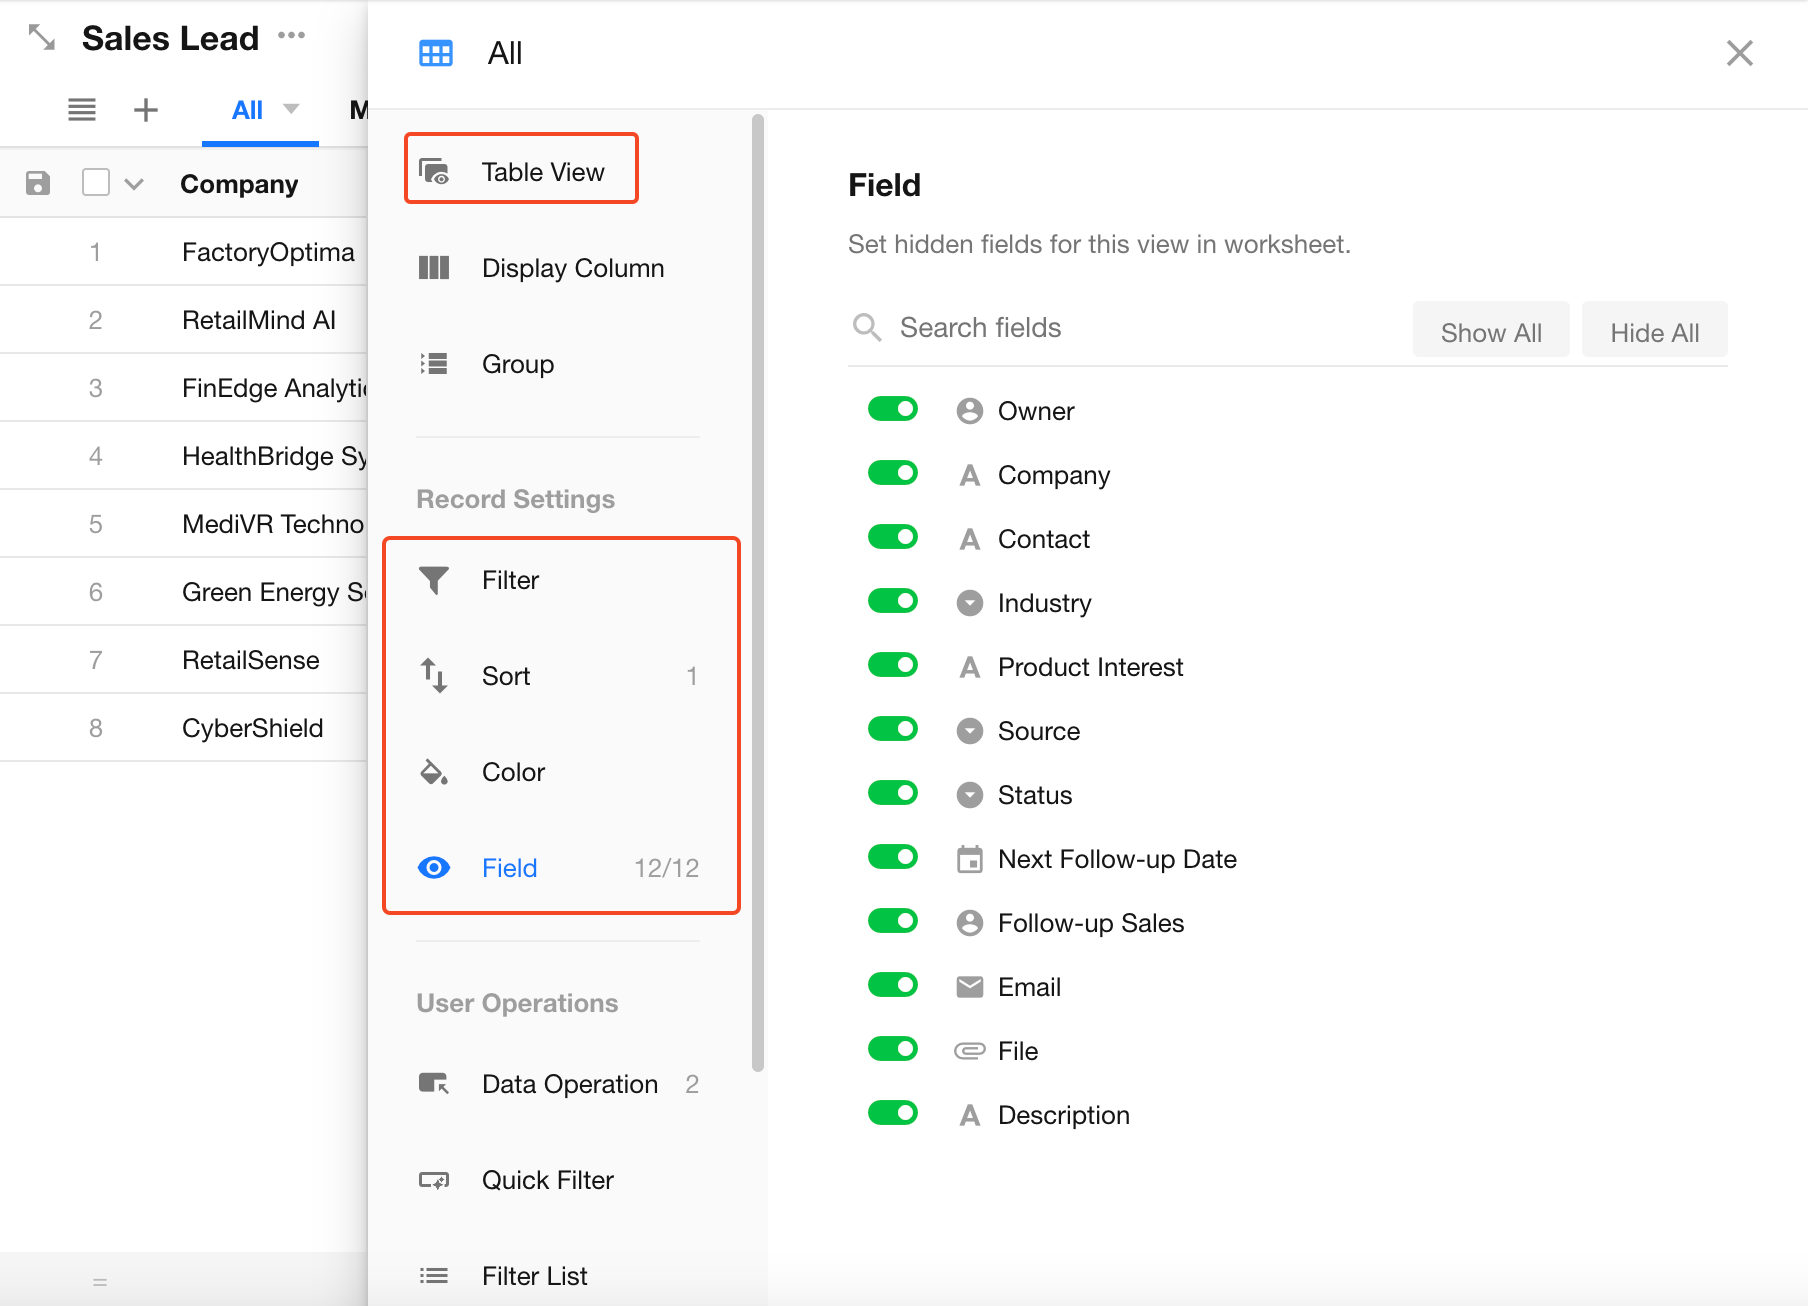Click the save icon in the table header
This screenshot has width=1808, height=1306.
click(38, 183)
